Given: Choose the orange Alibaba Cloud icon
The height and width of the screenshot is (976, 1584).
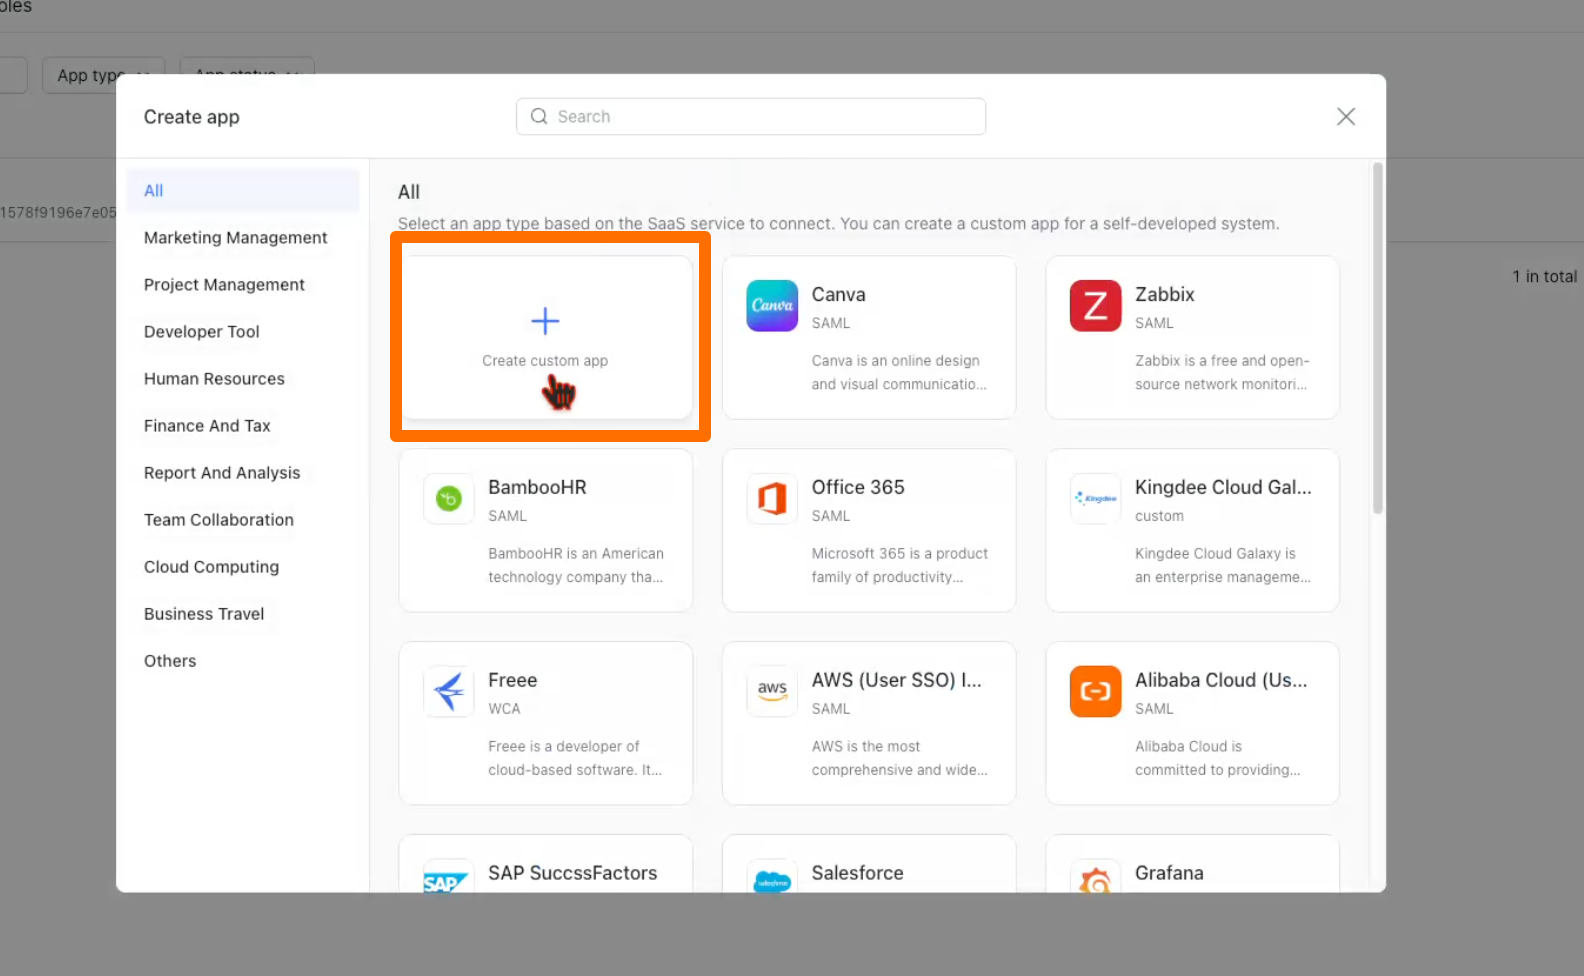Looking at the screenshot, I should 1095,691.
